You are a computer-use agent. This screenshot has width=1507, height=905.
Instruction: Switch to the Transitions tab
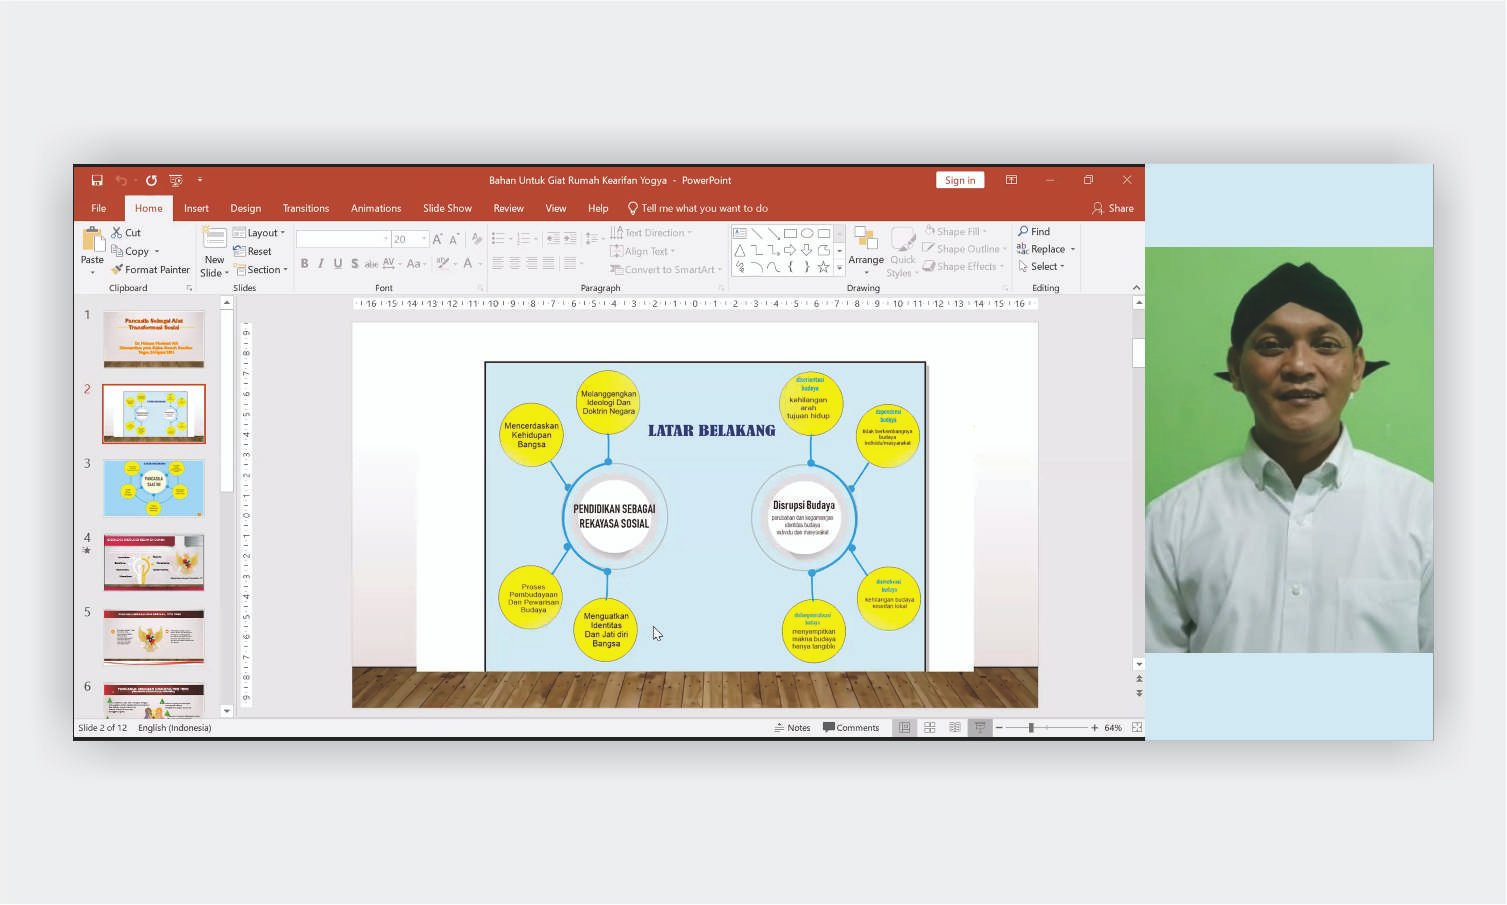point(306,208)
